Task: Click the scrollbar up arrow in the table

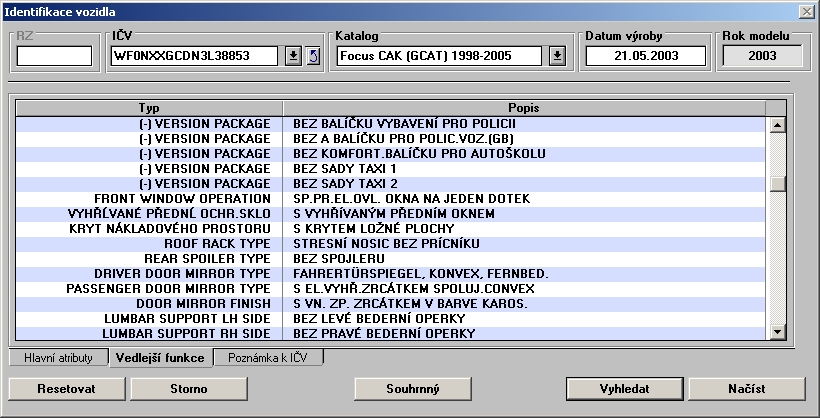Action: (777, 125)
